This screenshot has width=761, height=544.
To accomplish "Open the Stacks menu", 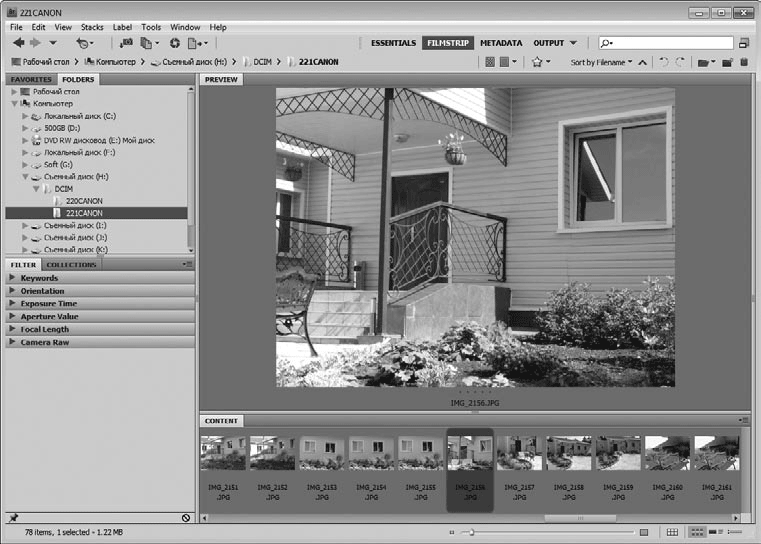I will point(93,27).
